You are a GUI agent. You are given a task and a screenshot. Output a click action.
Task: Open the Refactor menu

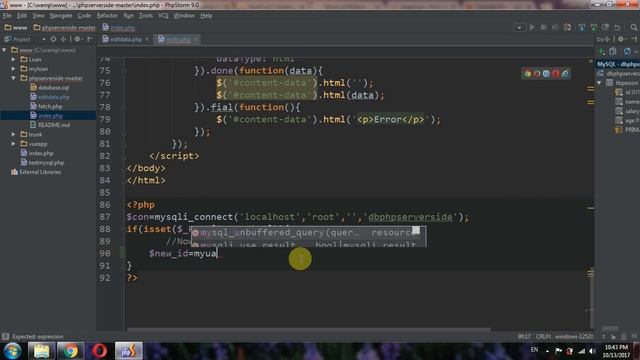(107, 16)
